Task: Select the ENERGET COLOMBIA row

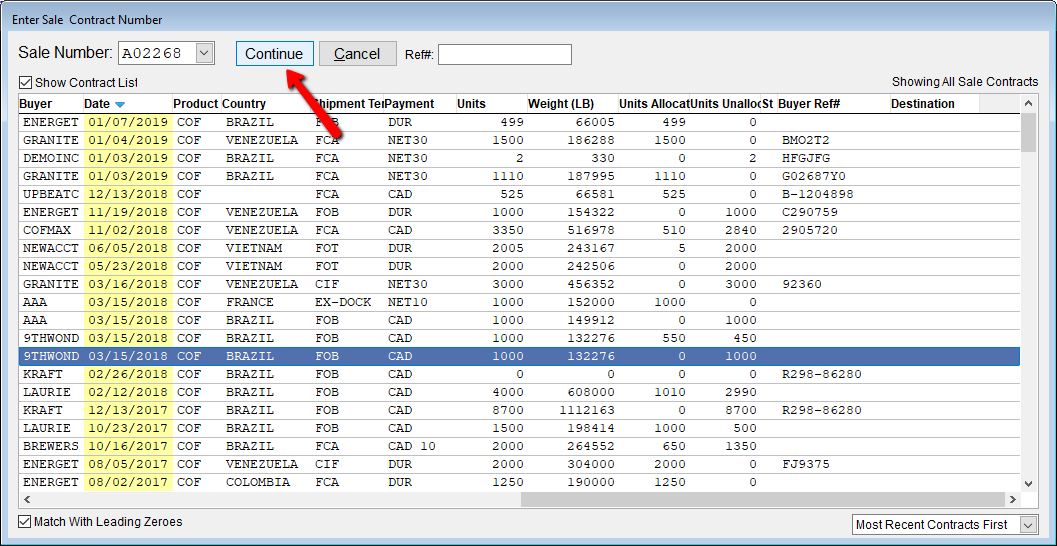Action: tap(519, 482)
